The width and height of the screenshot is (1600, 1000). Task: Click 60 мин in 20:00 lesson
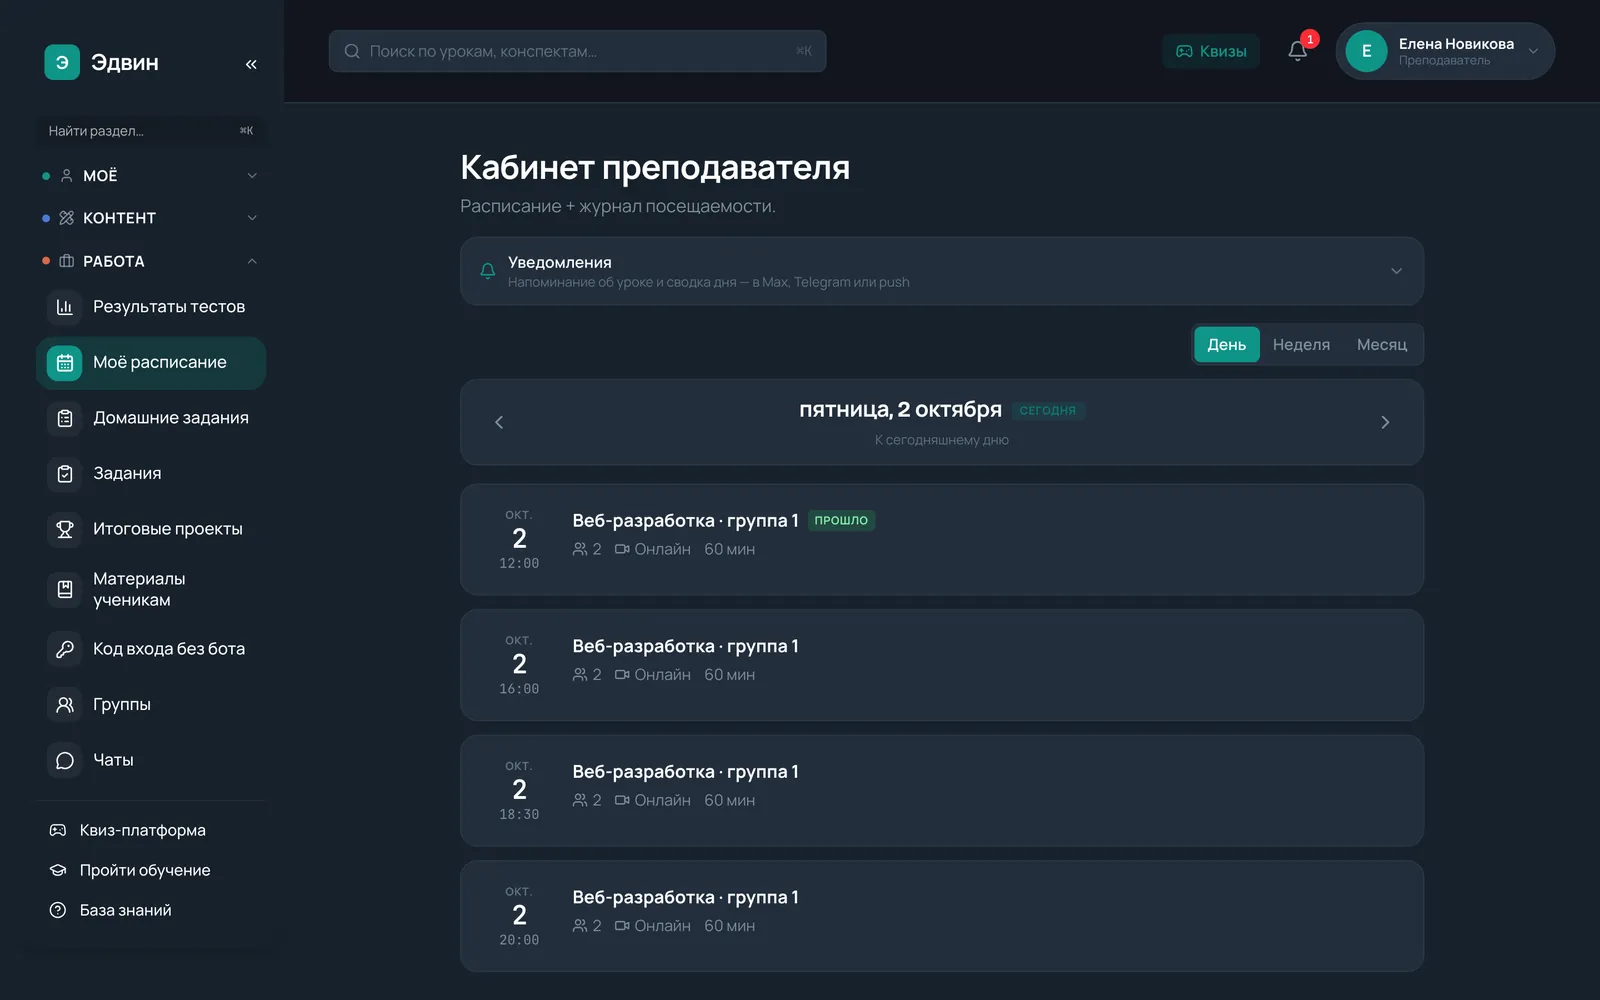click(729, 926)
